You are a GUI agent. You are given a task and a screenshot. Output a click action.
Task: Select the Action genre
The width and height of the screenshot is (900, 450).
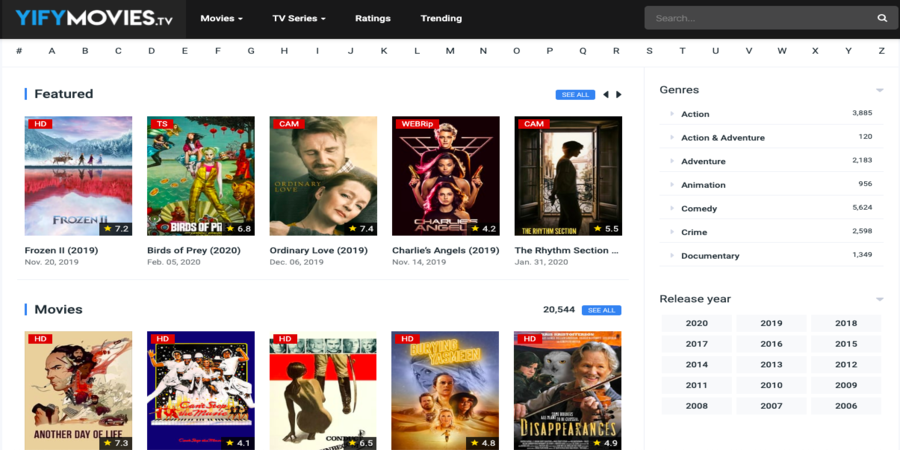[695, 114]
